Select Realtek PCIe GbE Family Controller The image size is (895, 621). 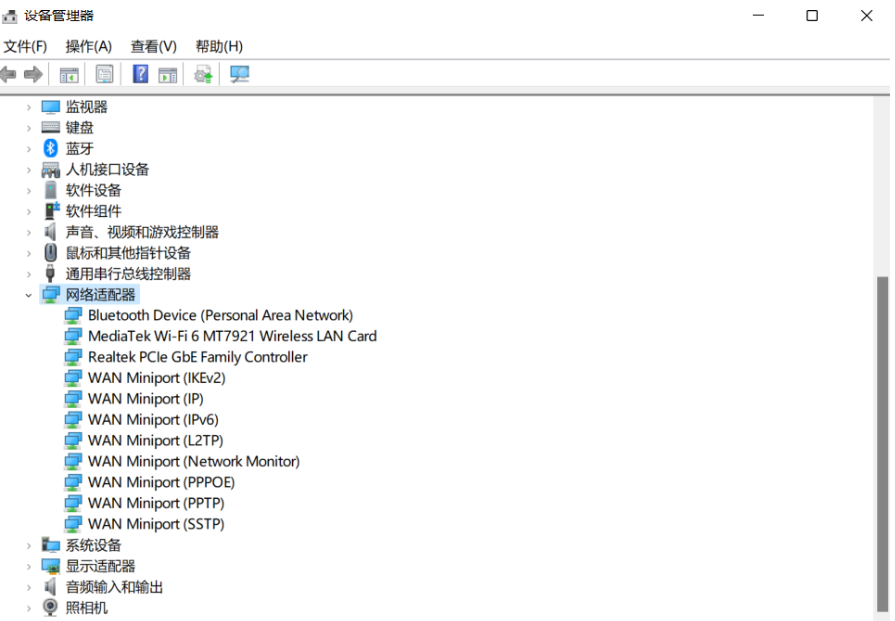(x=197, y=357)
